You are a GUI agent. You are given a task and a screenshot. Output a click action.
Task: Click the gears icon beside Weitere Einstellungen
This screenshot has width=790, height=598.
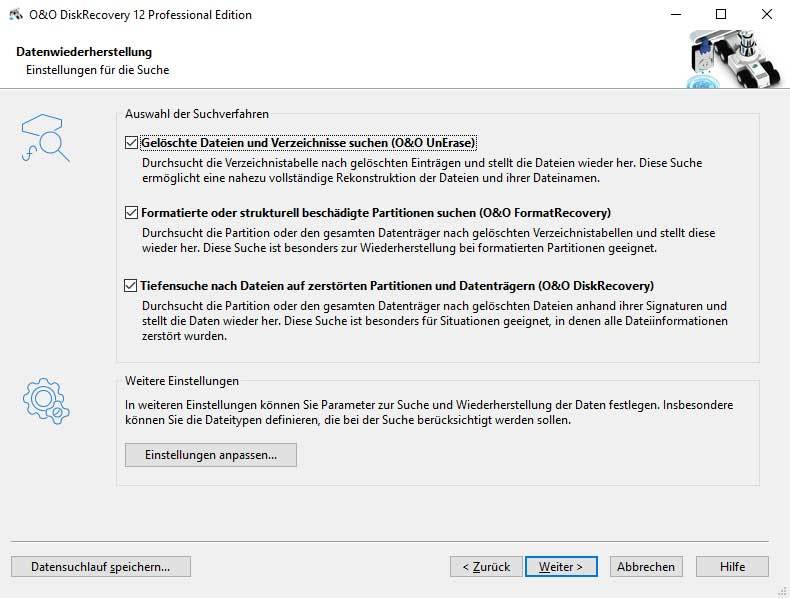pyautogui.click(x=46, y=401)
